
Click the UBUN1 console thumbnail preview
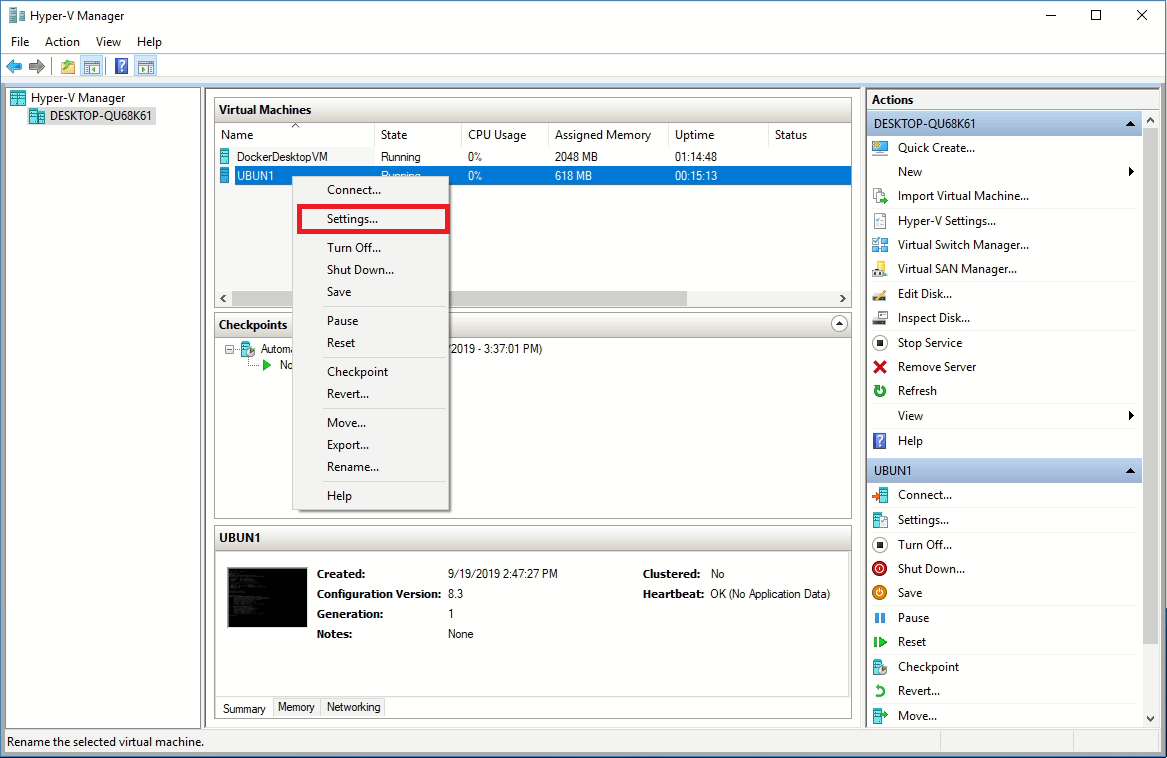[x=267, y=597]
